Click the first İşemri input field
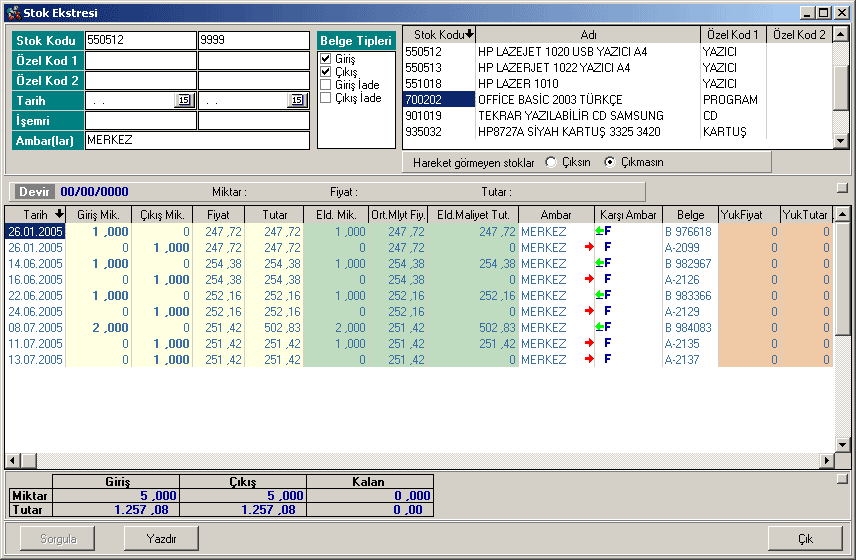Image resolution: width=856 pixels, height=560 pixels. point(141,121)
